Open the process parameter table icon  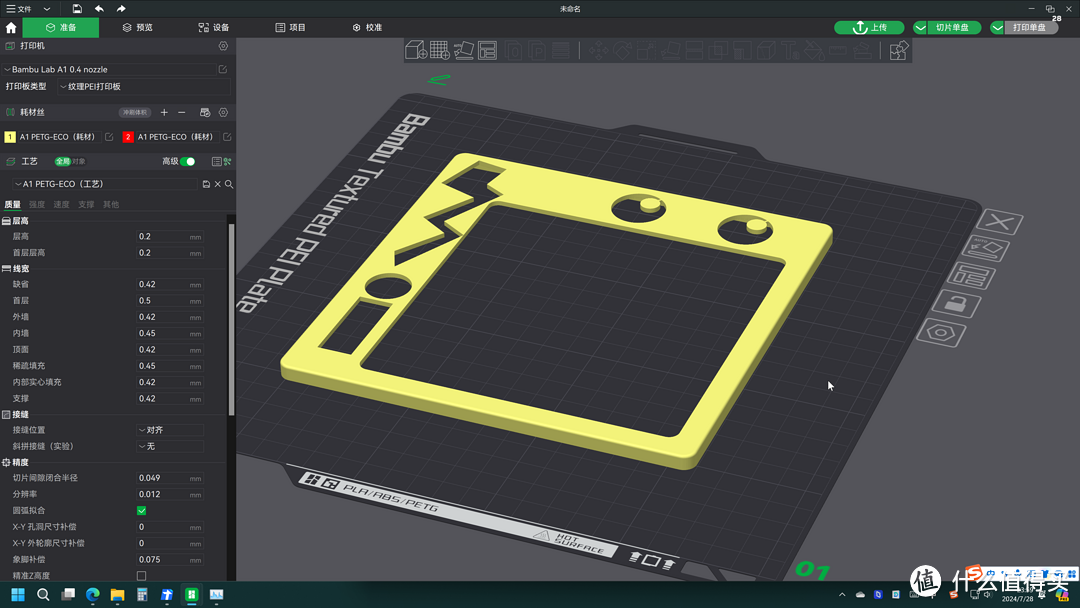pos(216,161)
